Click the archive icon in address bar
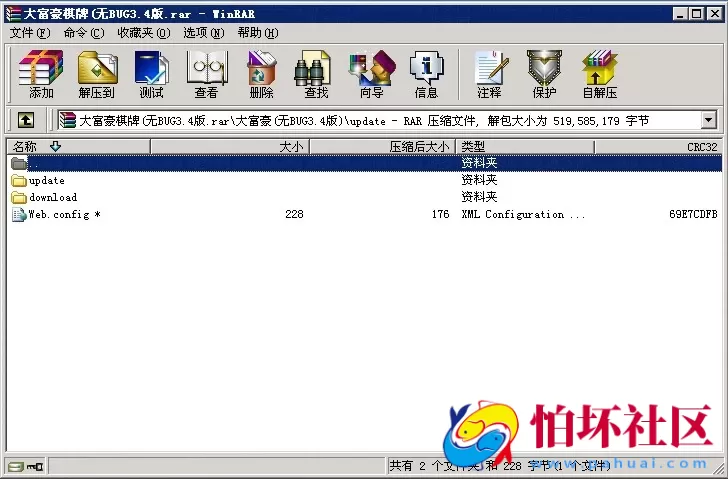Image resolution: width=728 pixels, height=479 pixels. 68,121
